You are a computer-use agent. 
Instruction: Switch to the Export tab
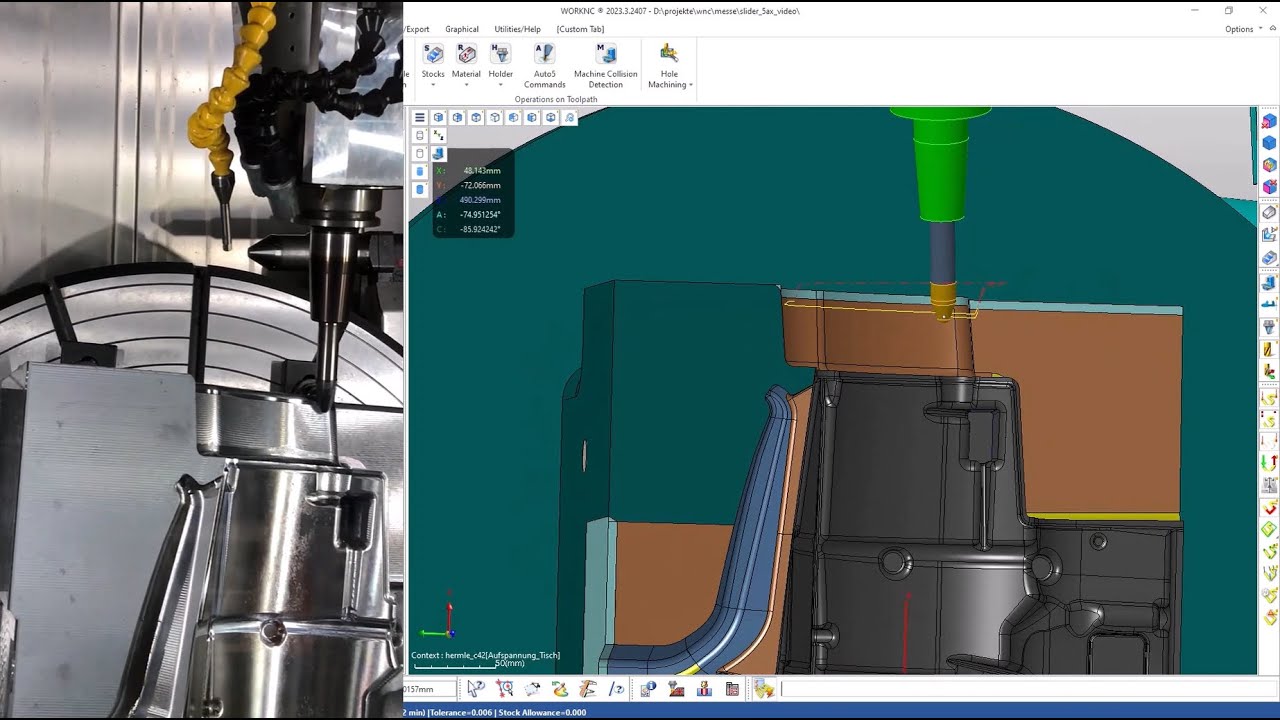coord(417,29)
